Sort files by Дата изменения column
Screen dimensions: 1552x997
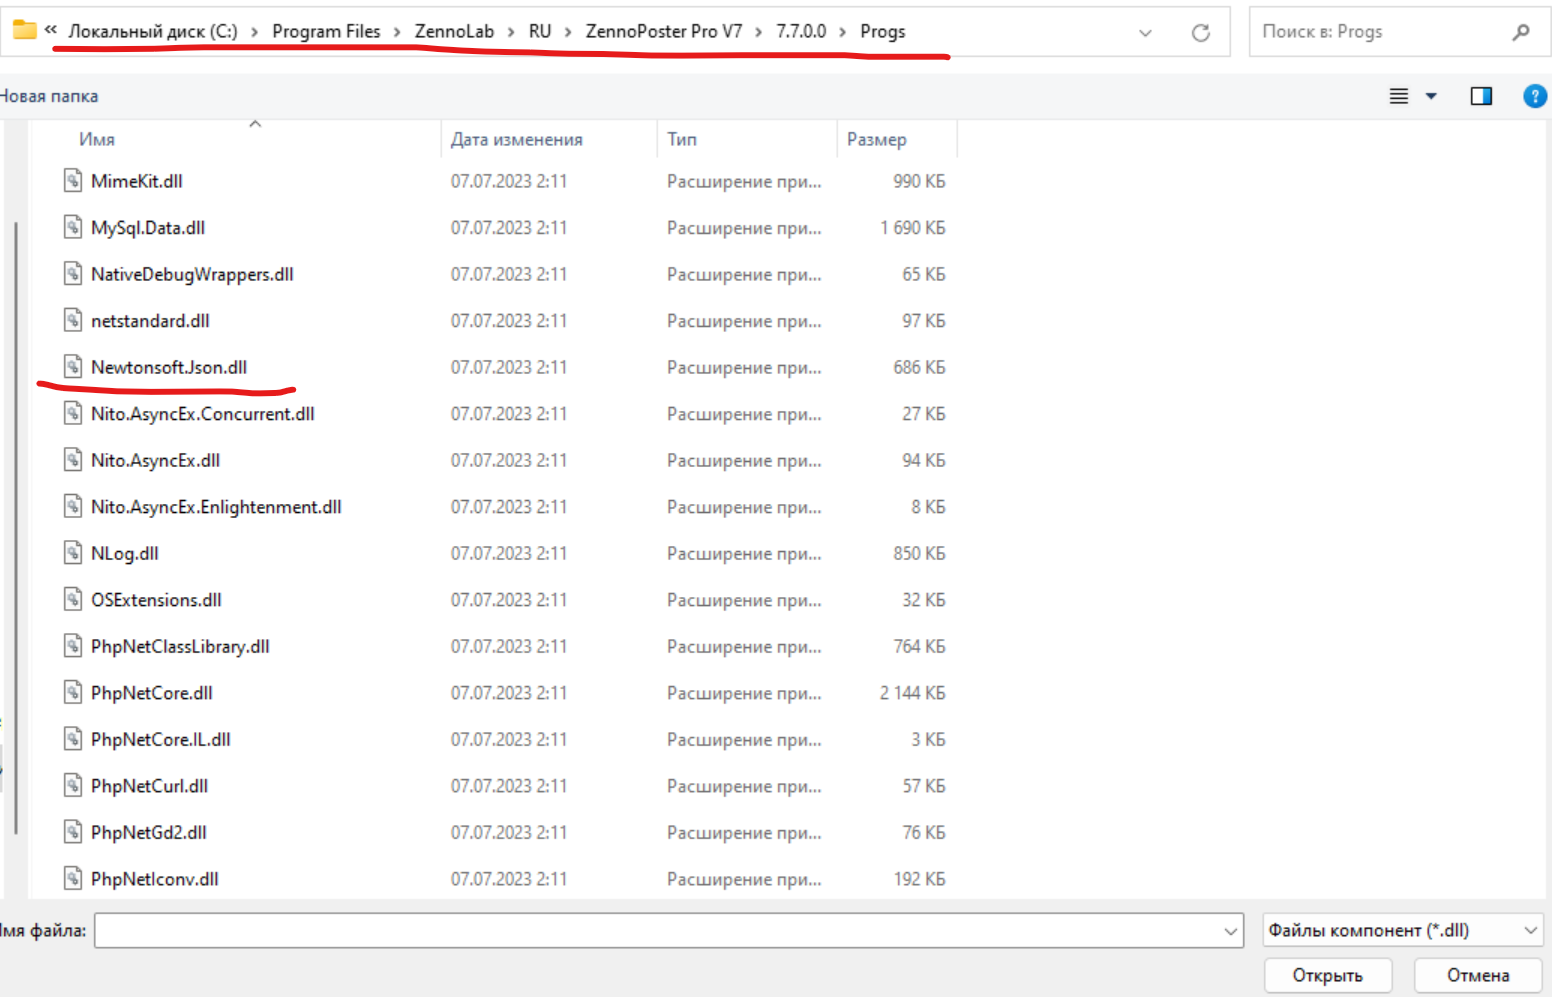(x=516, y=139)
